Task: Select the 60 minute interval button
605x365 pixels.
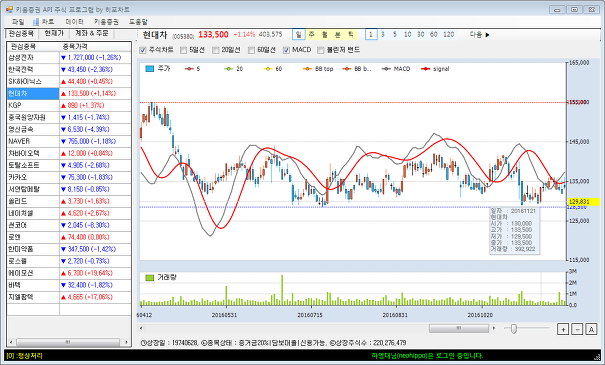Action: [434, 34]
